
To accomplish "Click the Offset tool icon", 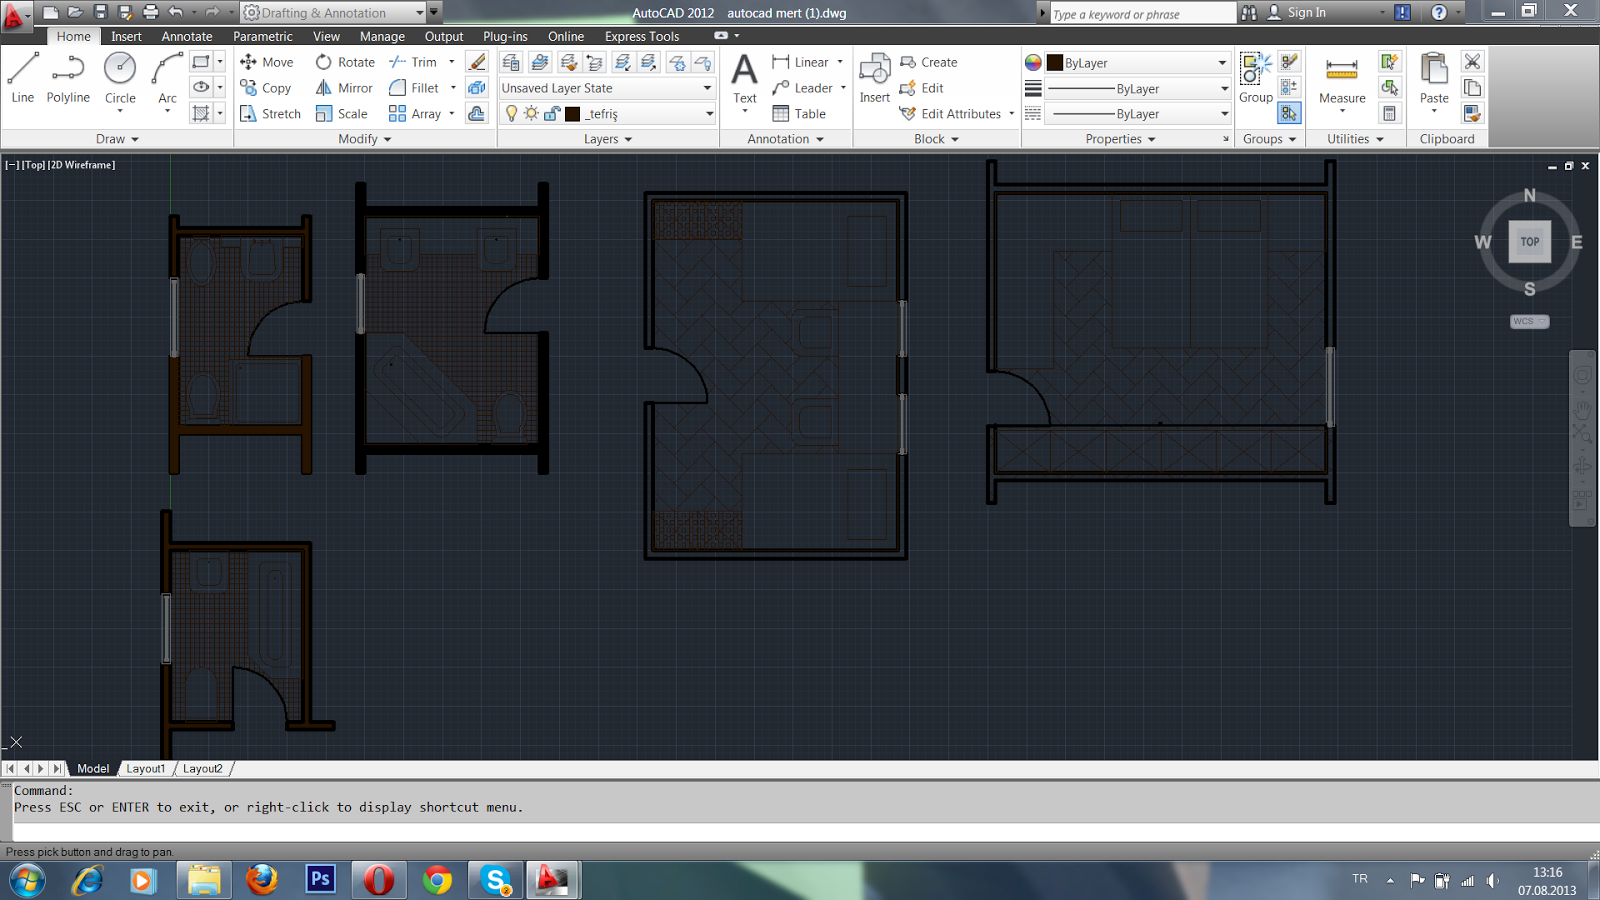I will point(477,114).
